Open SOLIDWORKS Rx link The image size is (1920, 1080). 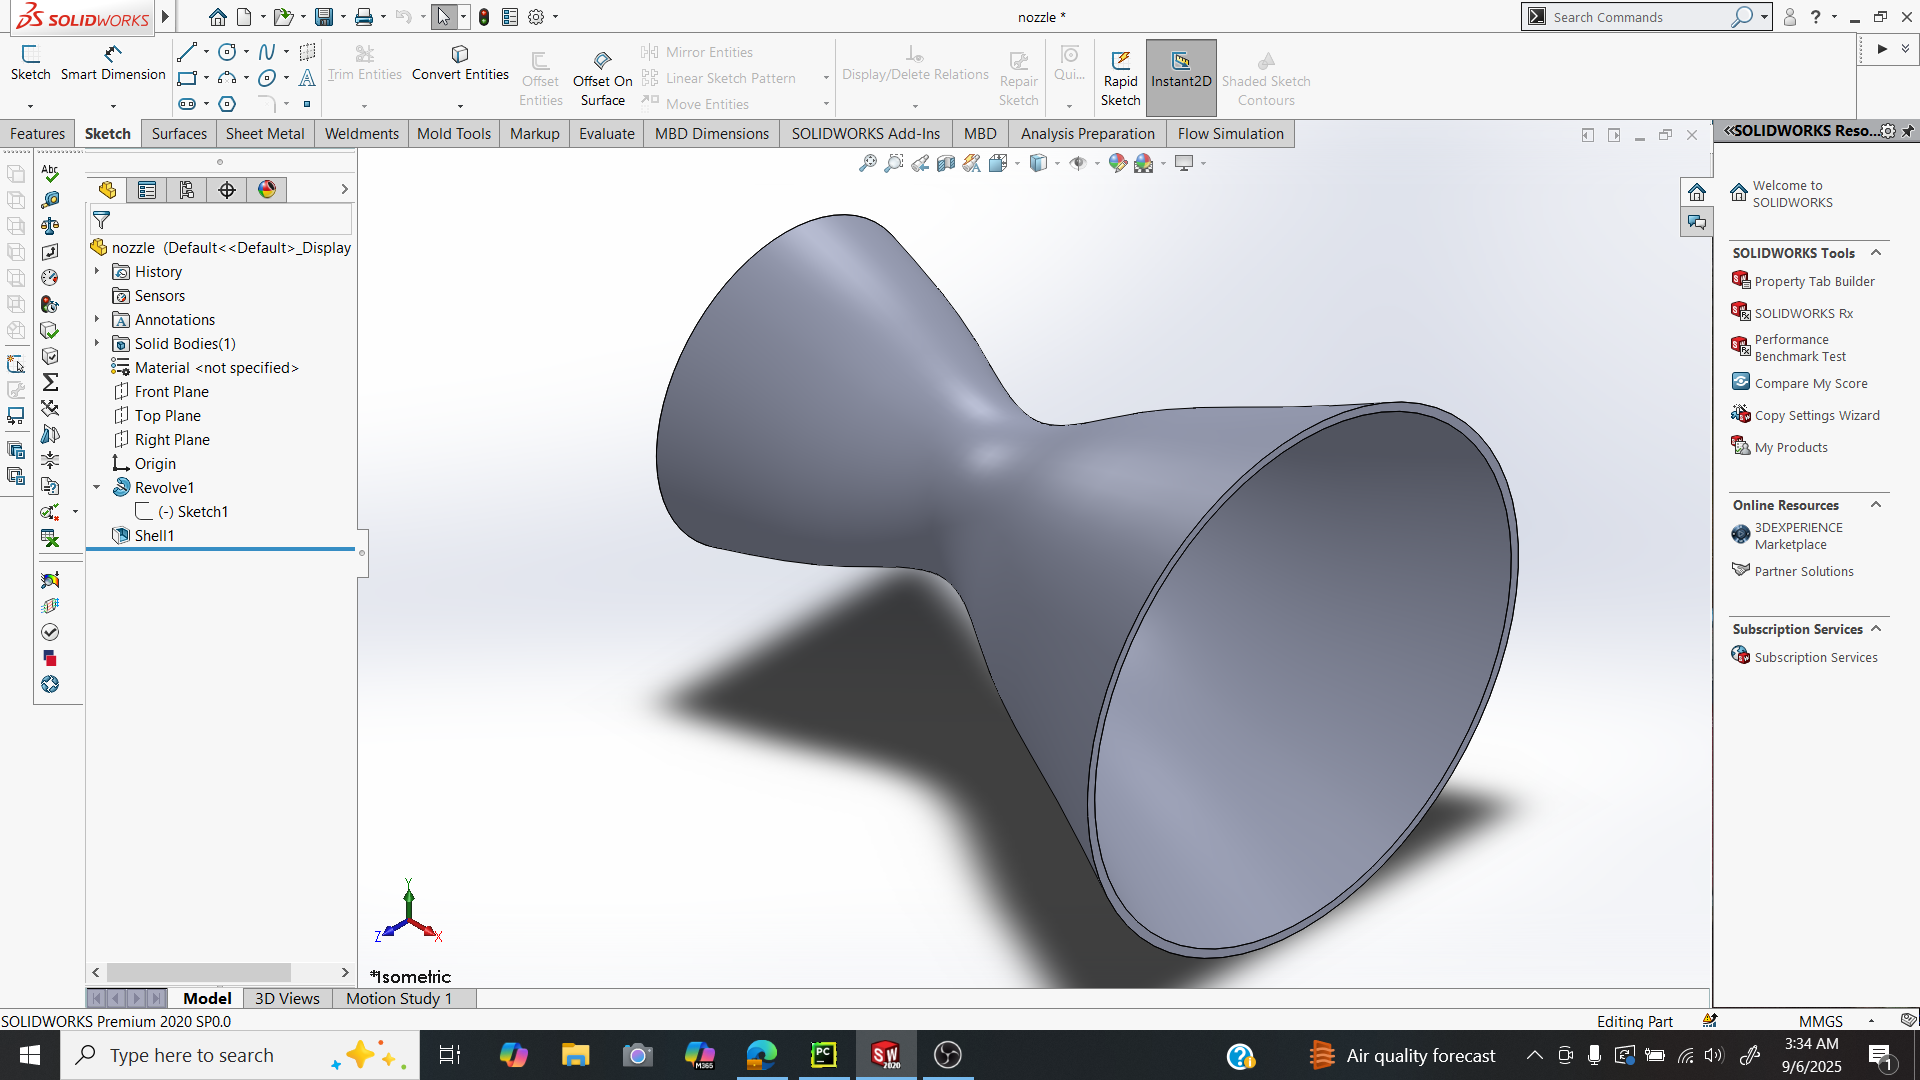tap(1803, 313)
